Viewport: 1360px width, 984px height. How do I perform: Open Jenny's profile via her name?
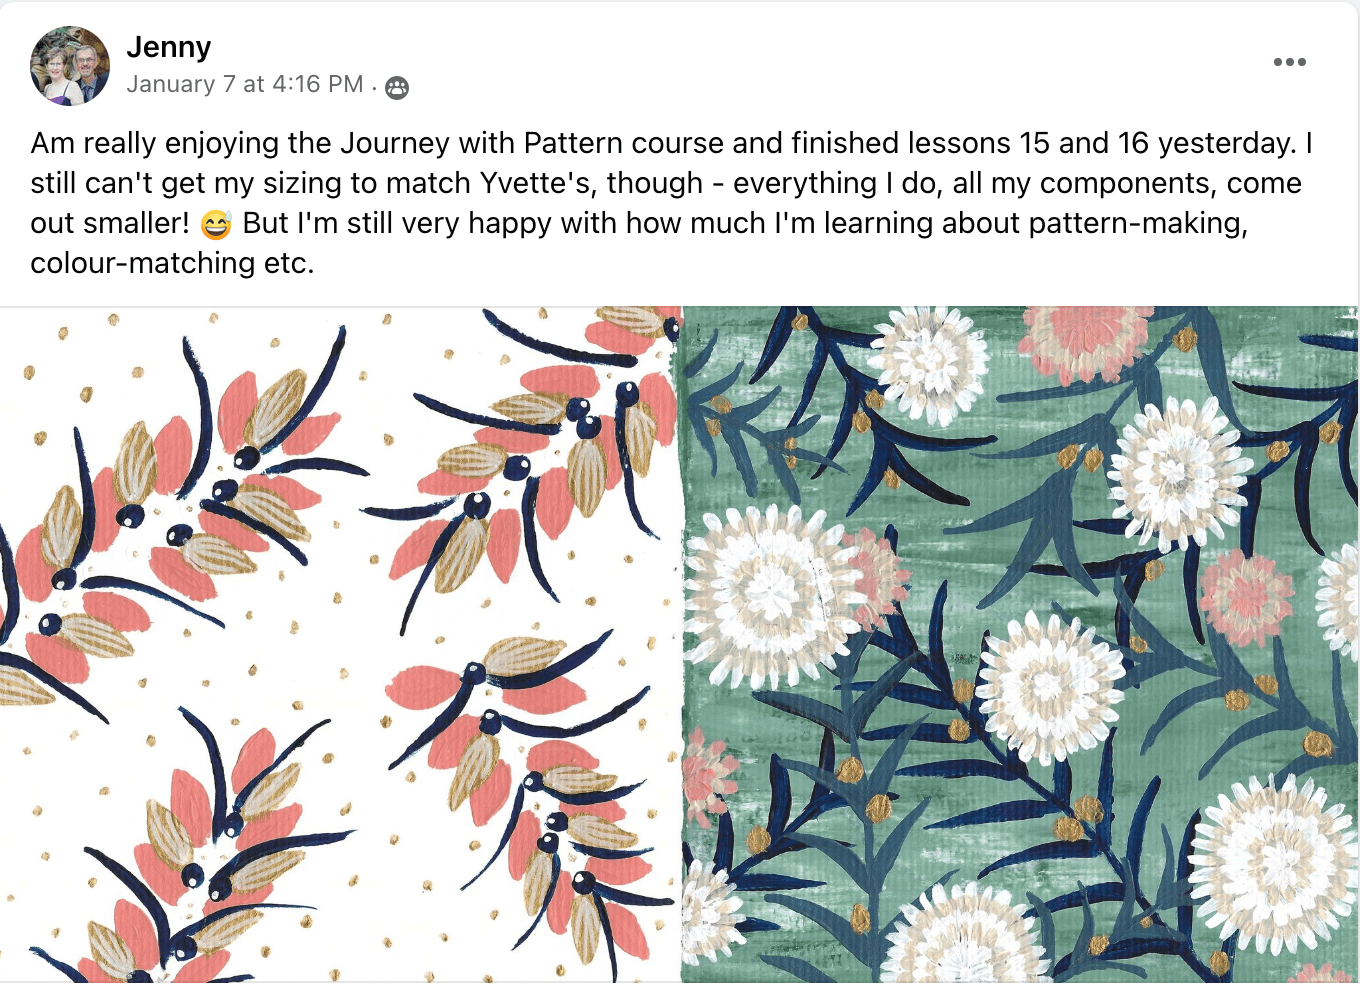[x=169, y=47]
